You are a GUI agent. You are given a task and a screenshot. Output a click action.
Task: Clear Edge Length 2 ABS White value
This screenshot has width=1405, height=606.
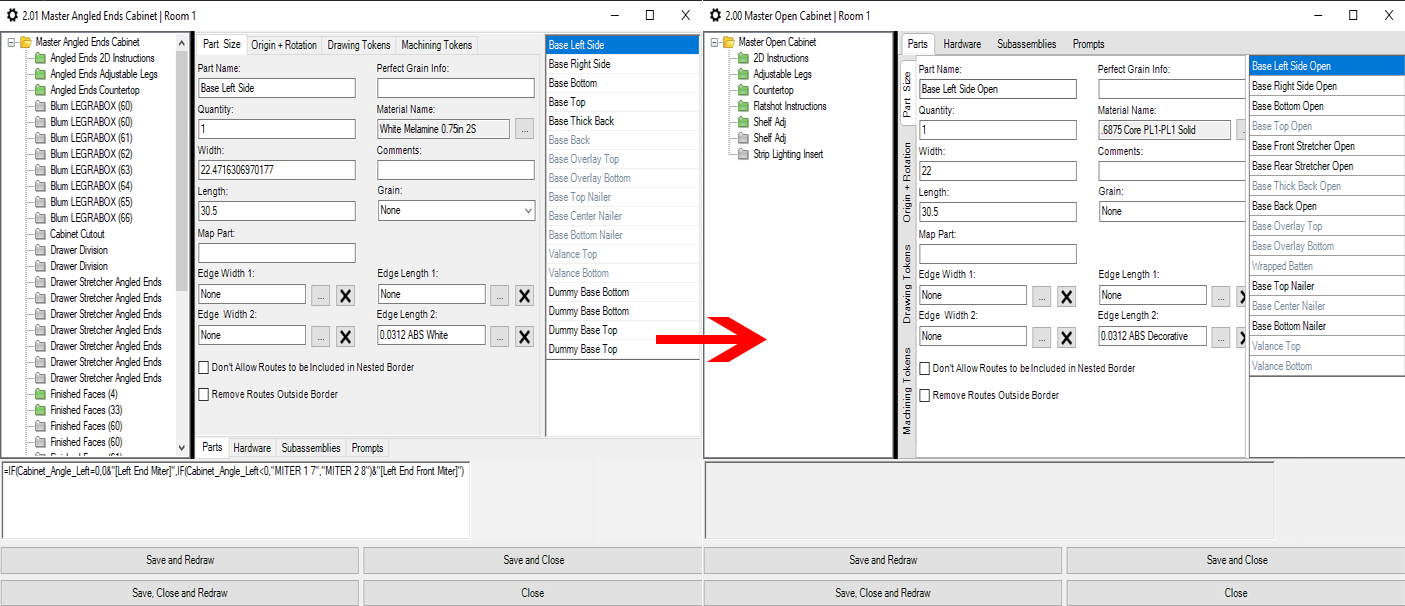coord(524,336)
